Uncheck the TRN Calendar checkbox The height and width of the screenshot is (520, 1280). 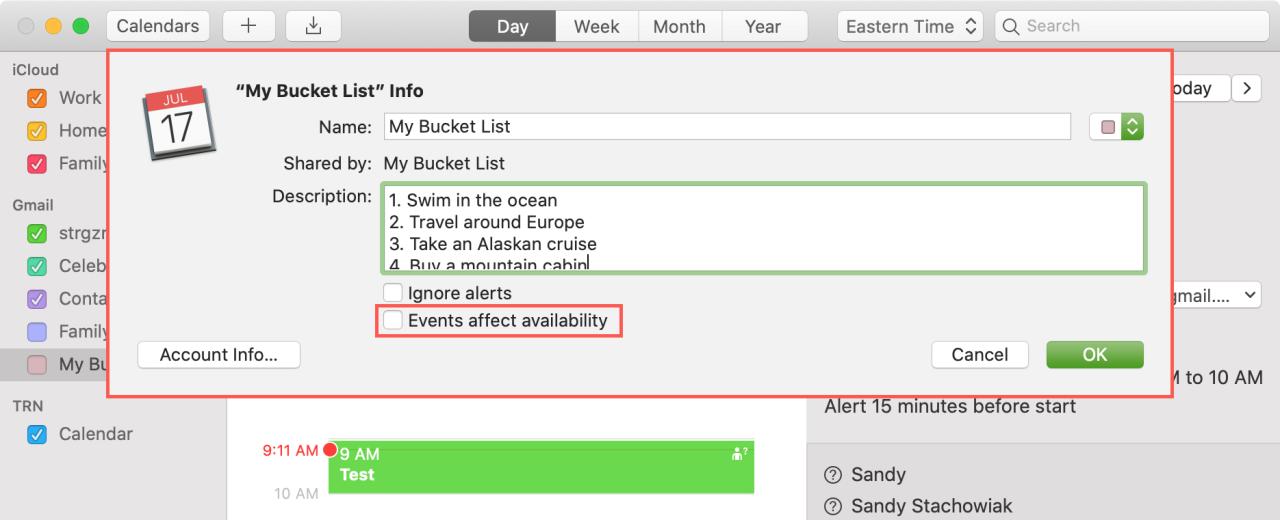pyautogui.click(x=37, y=434)
